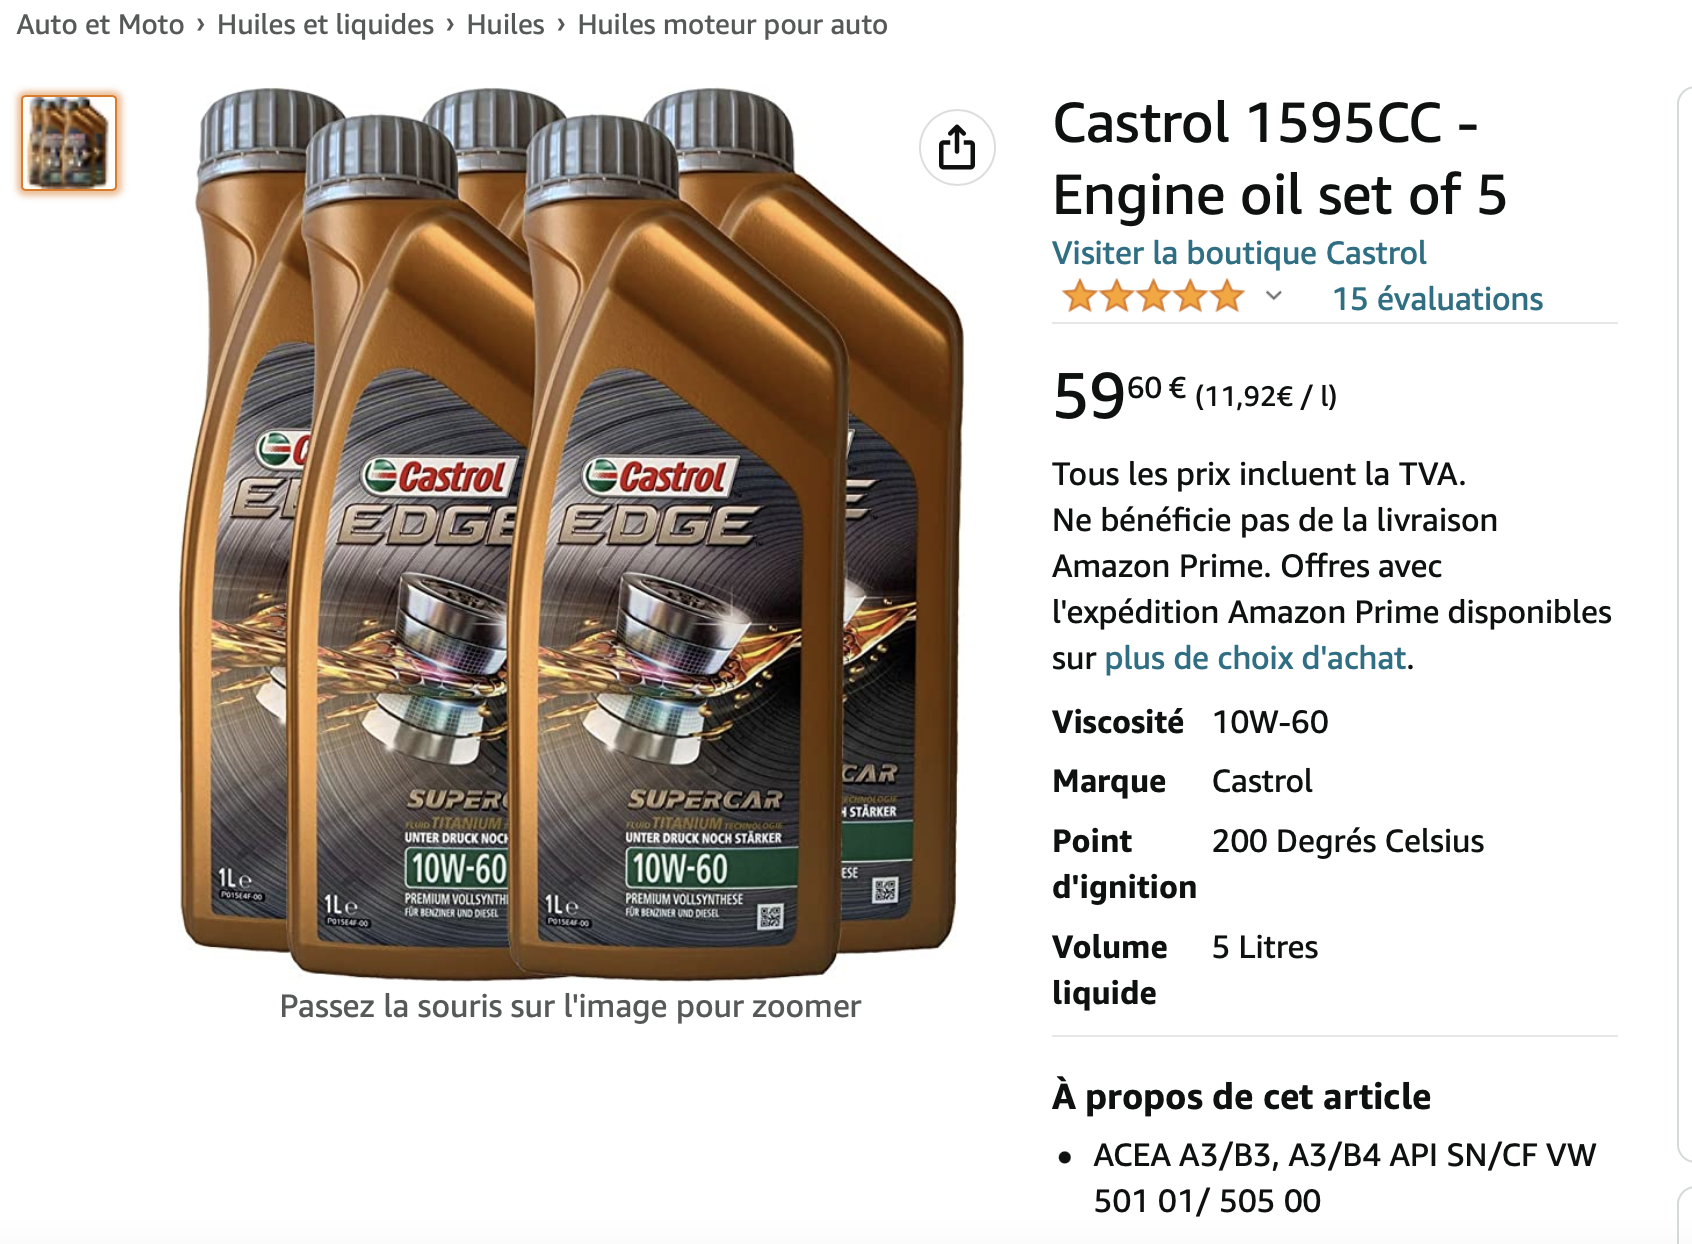This screenshot has width=1692, height=1244.
Task: Navigate to Huiles breadcrumb category
Action: [505, 24]
